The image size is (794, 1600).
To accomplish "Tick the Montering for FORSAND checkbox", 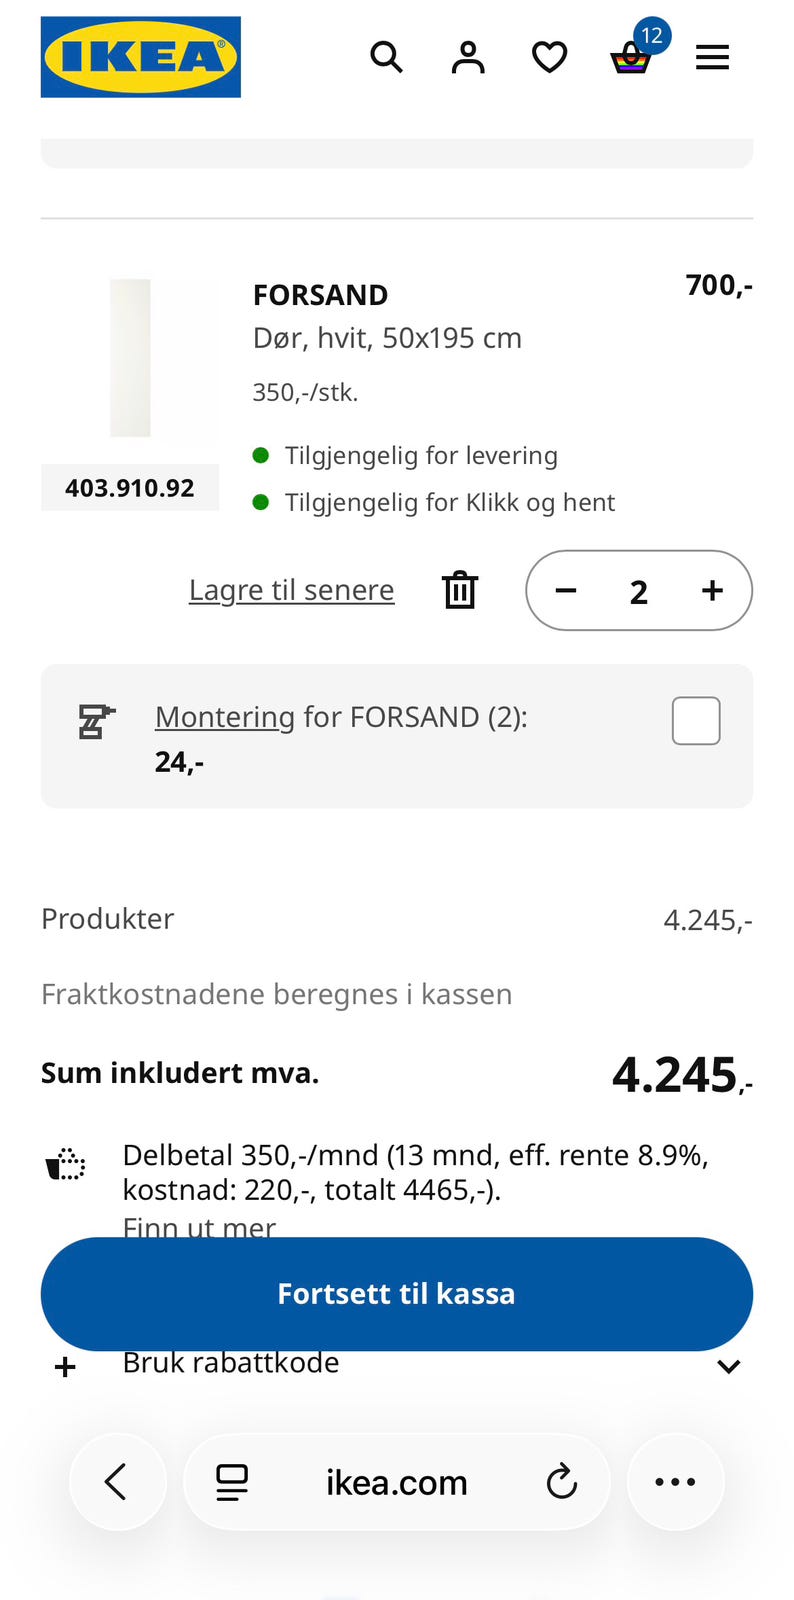I will (x=696, y=721).
